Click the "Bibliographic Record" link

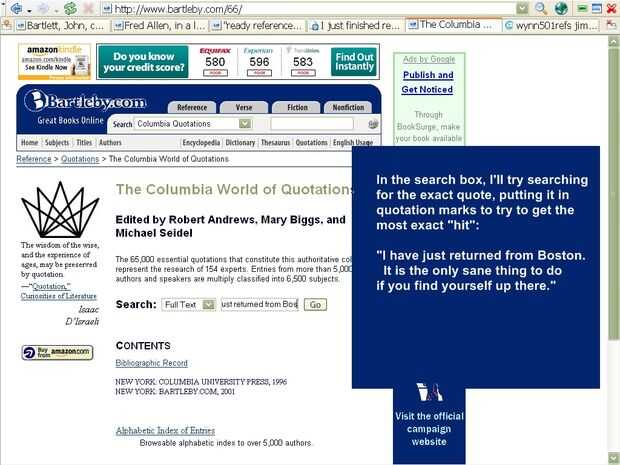[151, 363]
